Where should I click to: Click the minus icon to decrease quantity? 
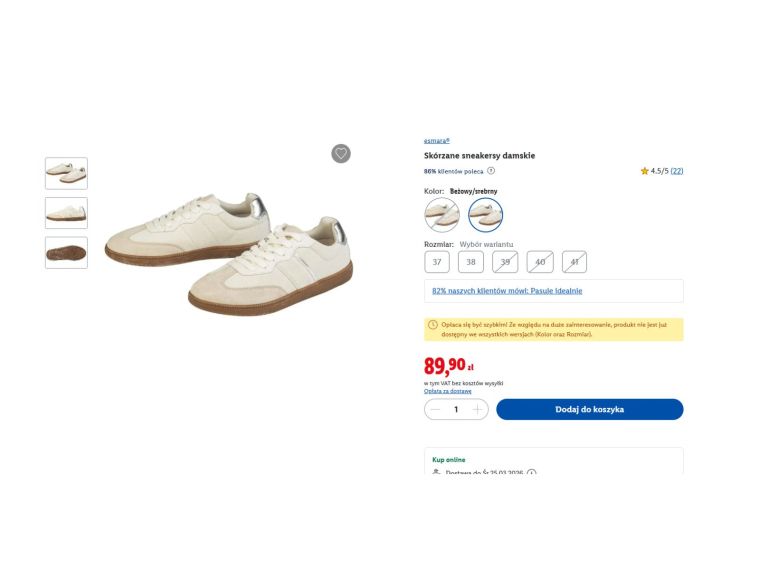(x=435, y=409)
